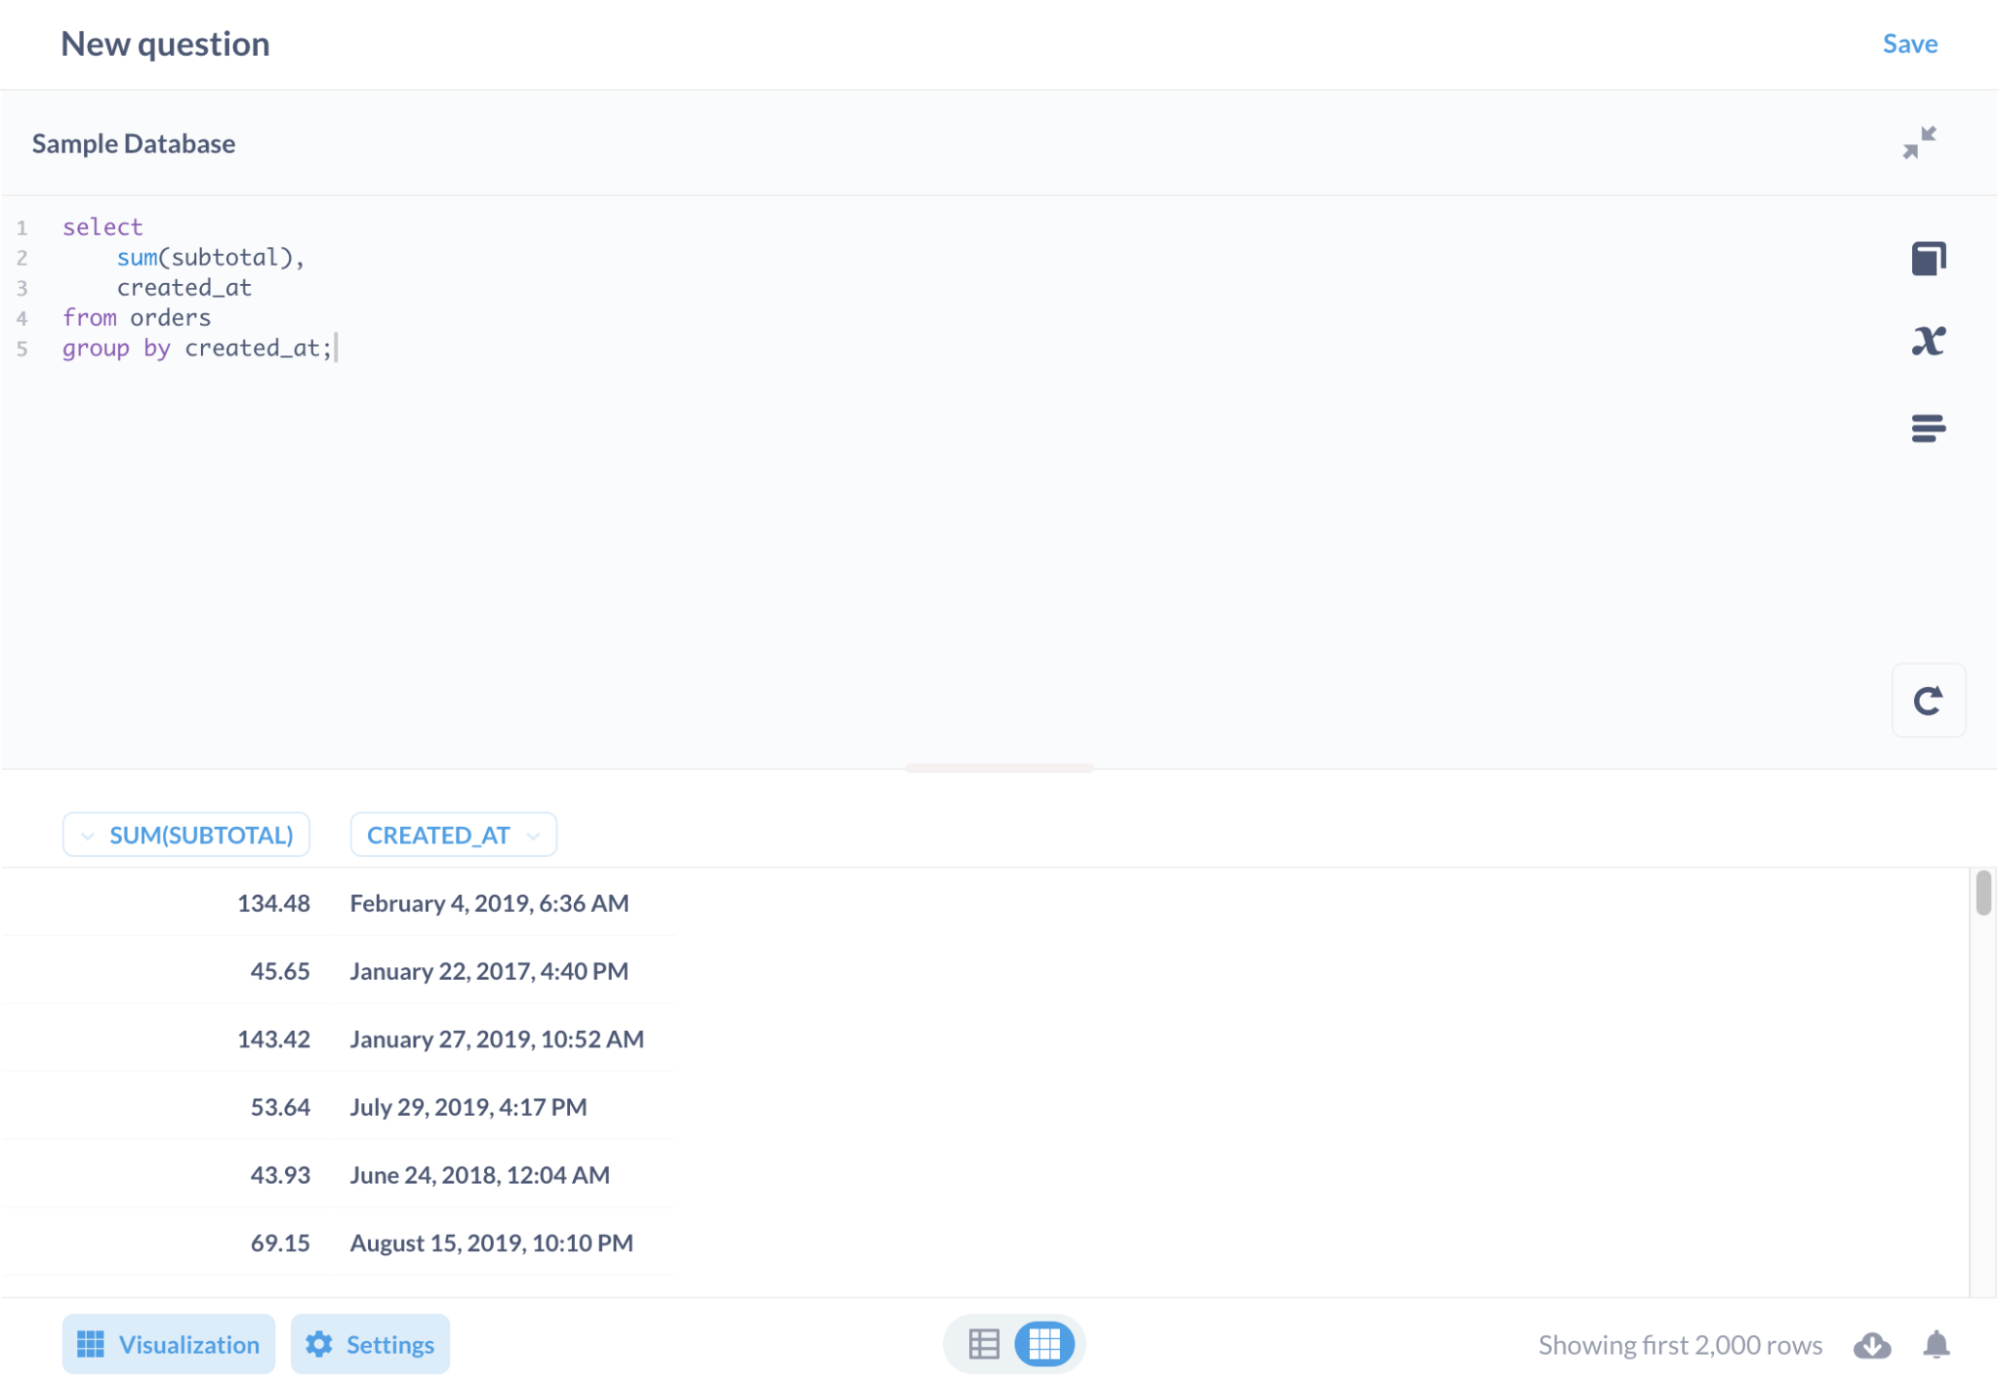
Task: Rename the New question title
Action: [x=165, y=43]
